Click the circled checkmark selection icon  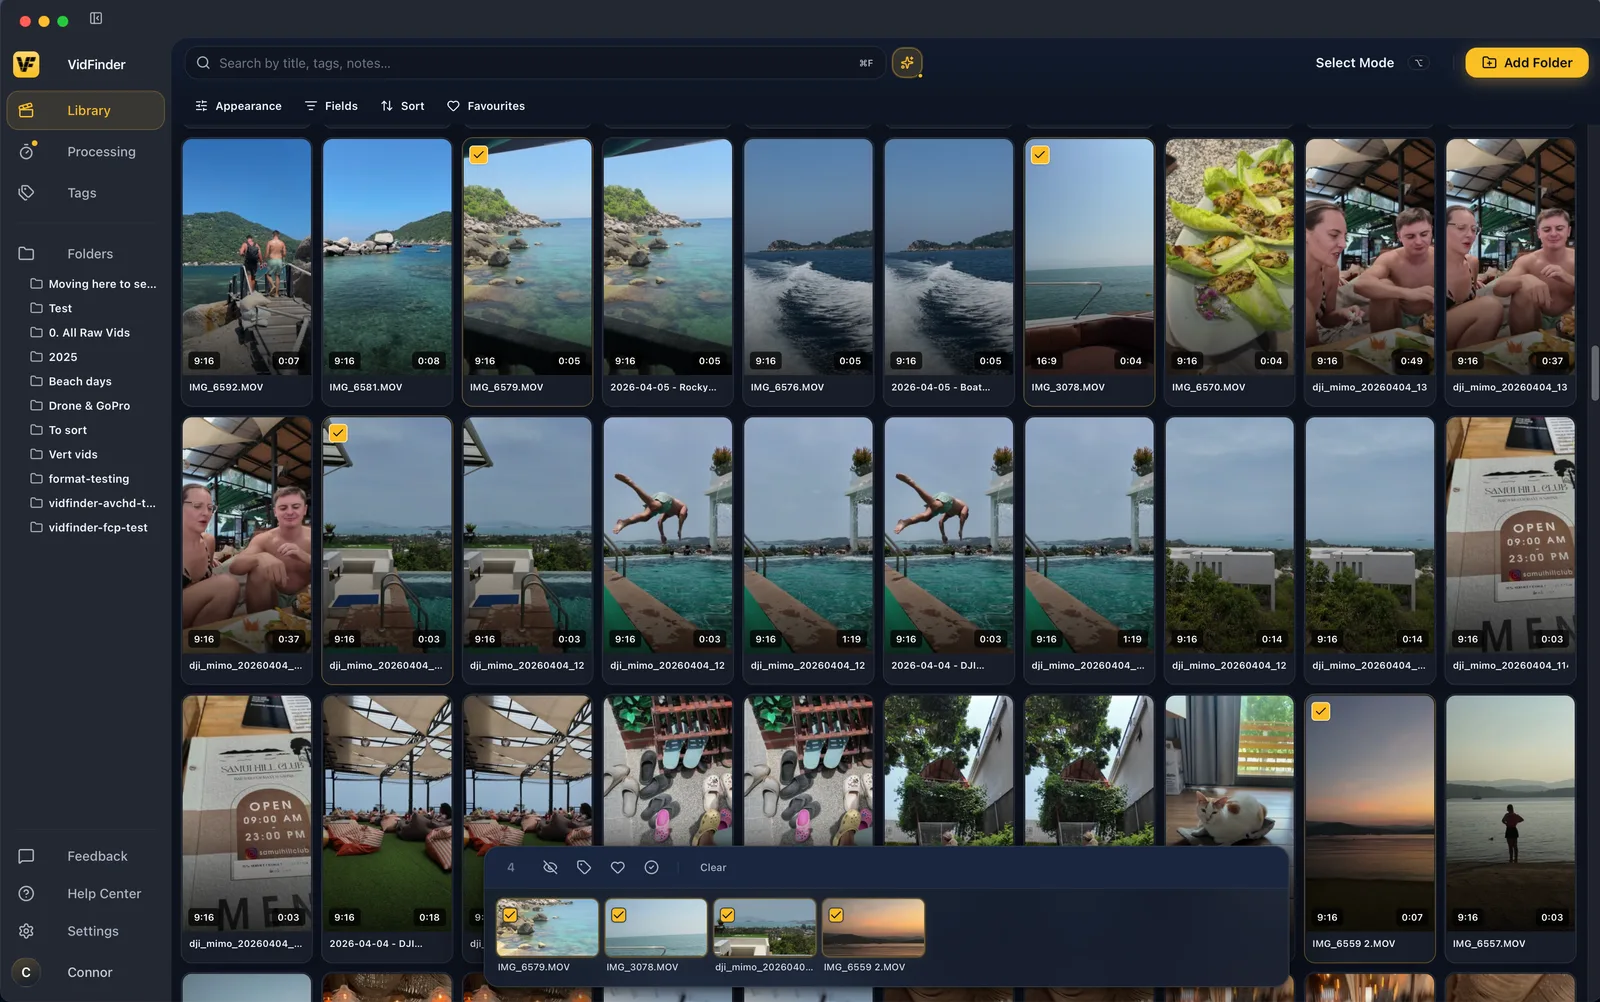pos(651,867)
